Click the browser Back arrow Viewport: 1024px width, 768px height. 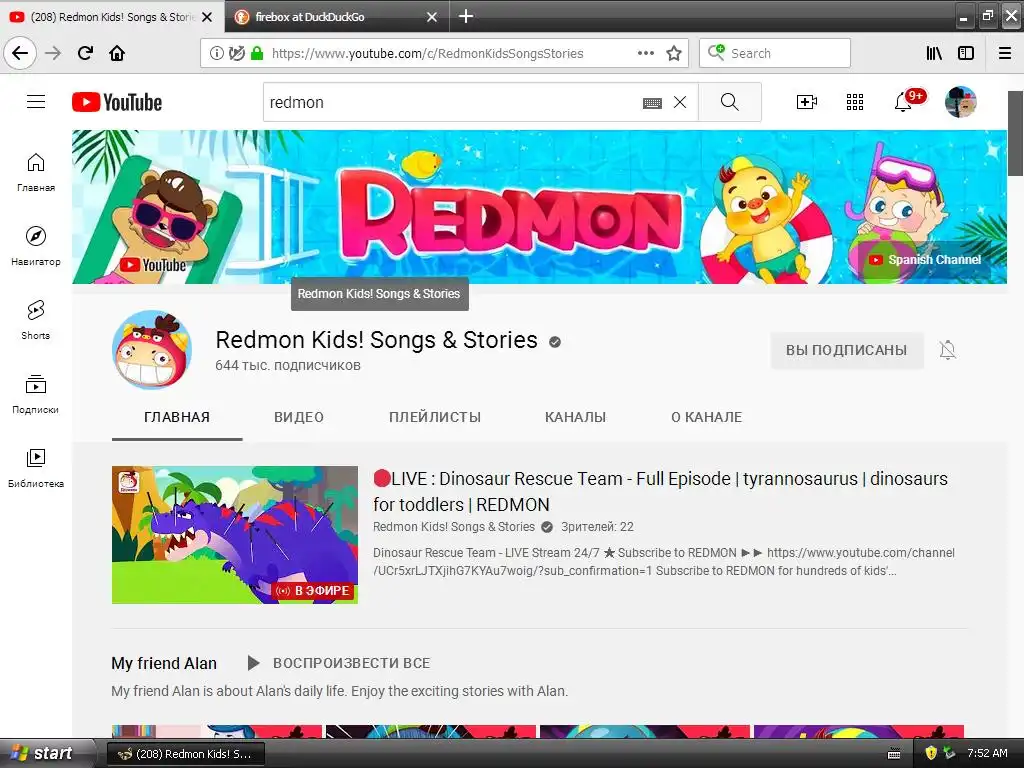20,53
